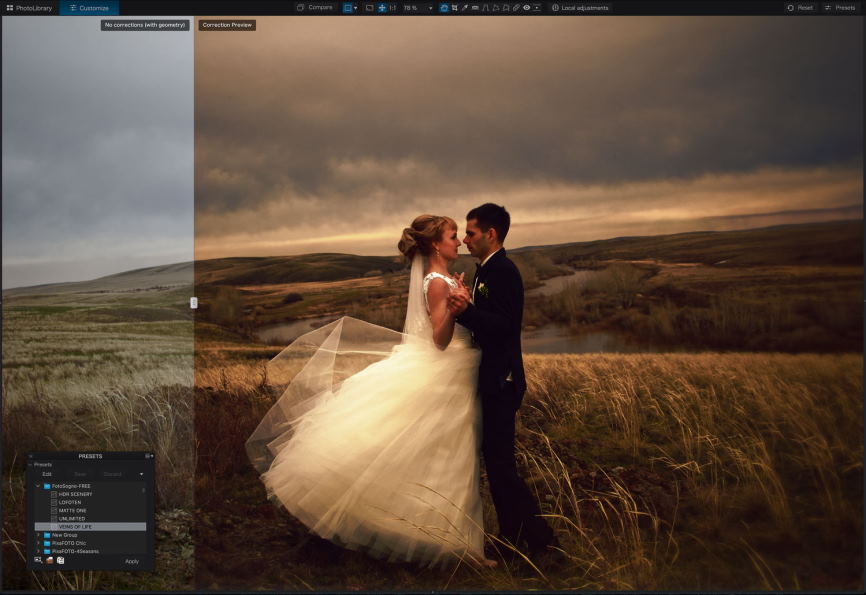The height and width of the screenshot is (595, 866).
Task: Click Edit in the Presets panel
Action: [x=47, y=474]
